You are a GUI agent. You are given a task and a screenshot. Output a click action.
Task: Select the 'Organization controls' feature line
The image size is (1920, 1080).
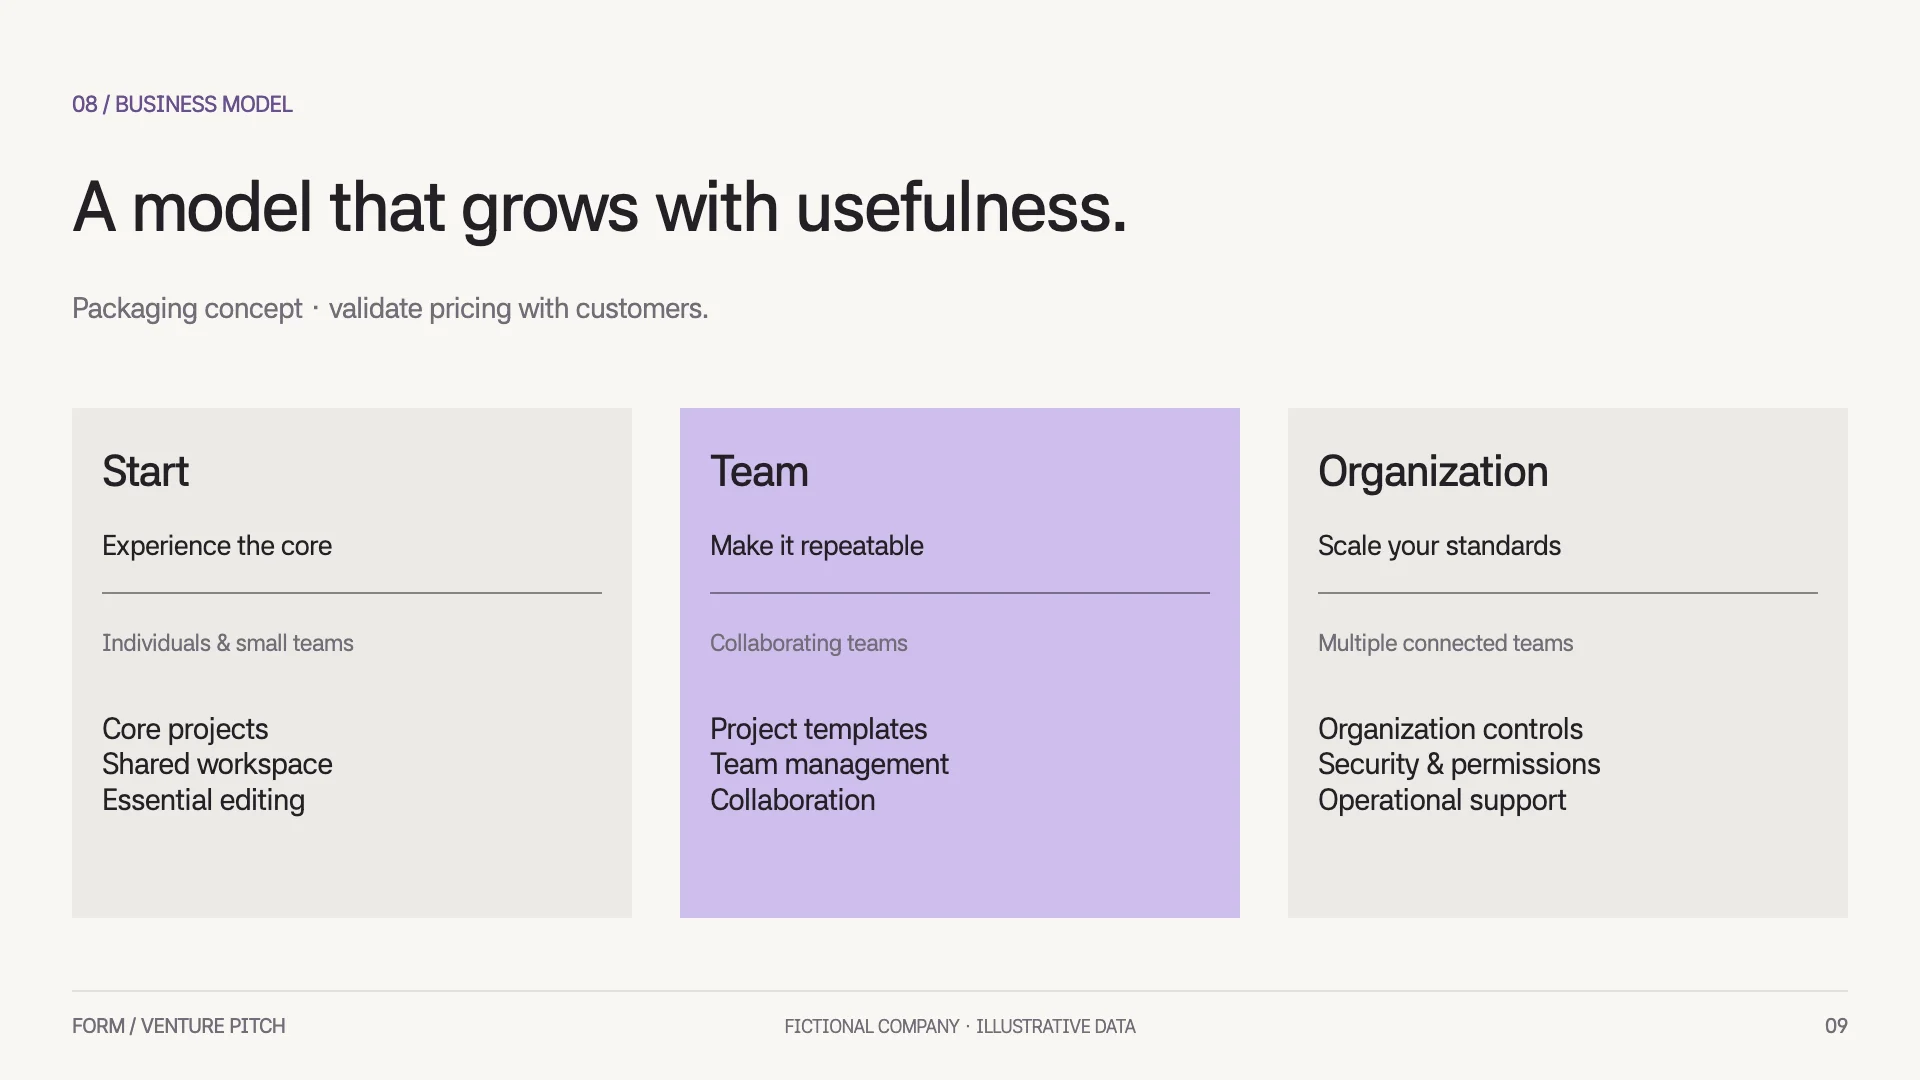coord(1450,729)
